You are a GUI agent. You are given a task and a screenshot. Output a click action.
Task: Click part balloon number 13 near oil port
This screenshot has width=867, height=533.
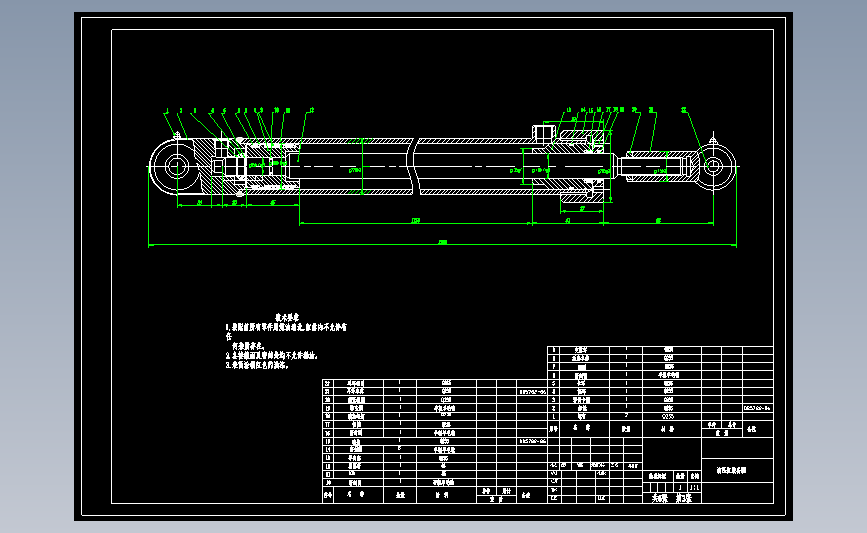pyautogui.click(x=568, y=111)
